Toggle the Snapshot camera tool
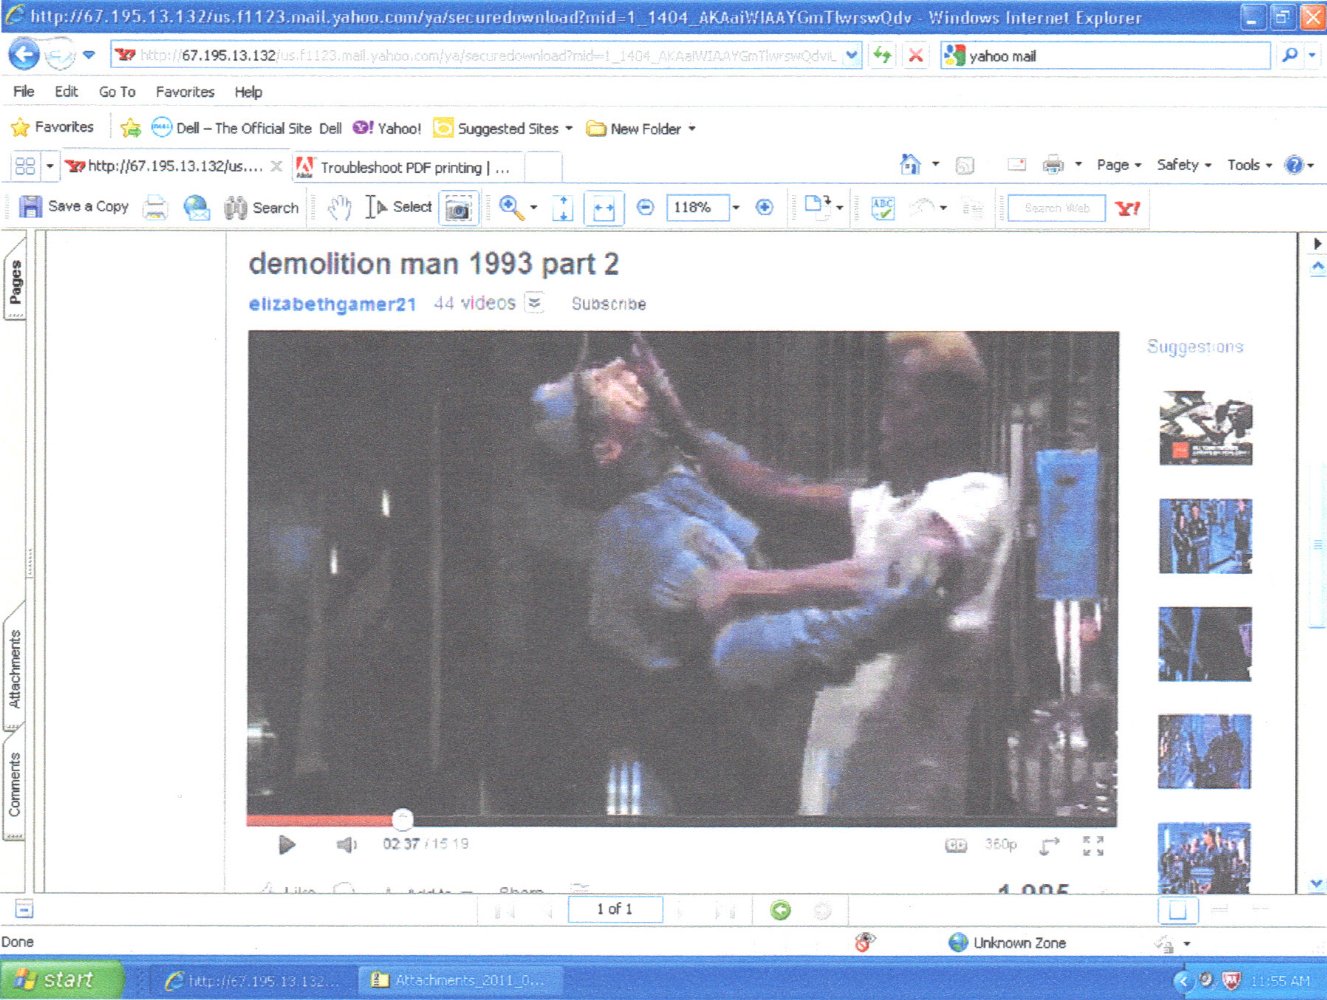Image resolution: width=1327 pixels, height=1000 pixels. point(458,208)
